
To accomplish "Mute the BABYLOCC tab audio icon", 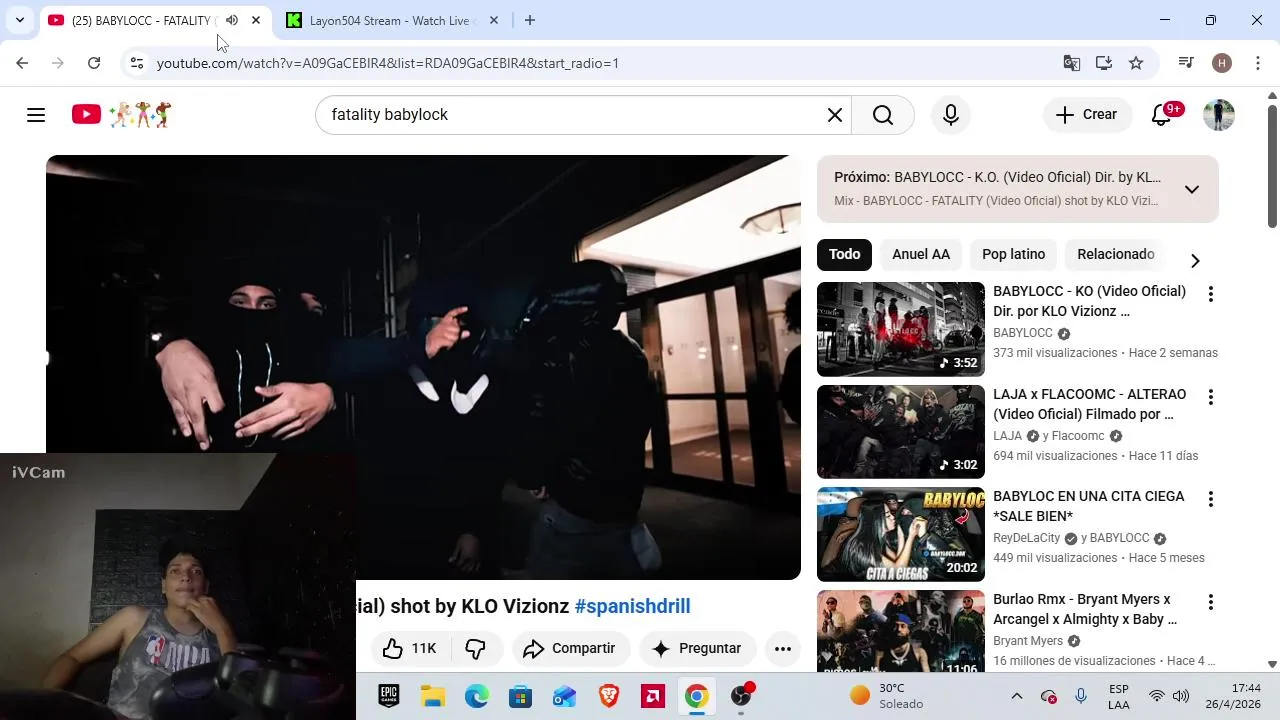I will [232, 20].
